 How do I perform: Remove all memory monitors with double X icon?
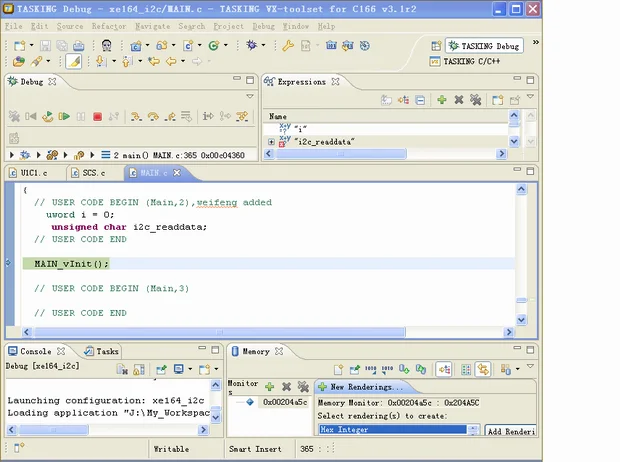coord(303,386)
